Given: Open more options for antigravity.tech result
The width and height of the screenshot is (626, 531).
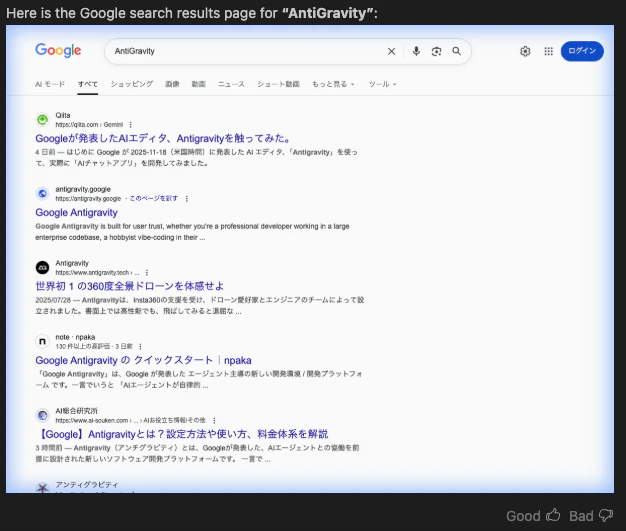Looking at the screenshot, I should coord(147,273).
